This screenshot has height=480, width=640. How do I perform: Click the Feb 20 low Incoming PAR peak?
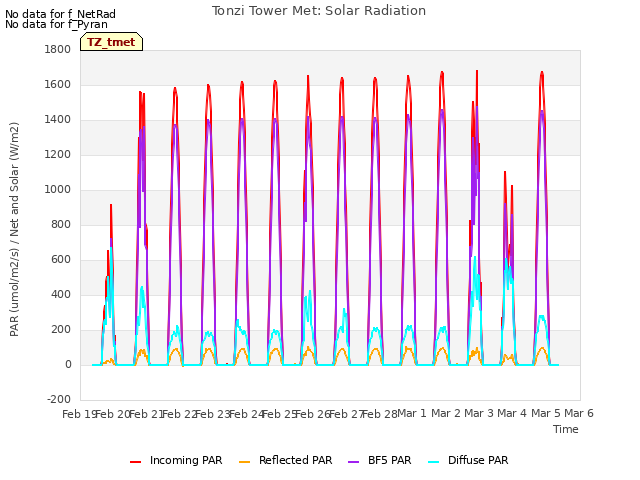pos(111,205)
